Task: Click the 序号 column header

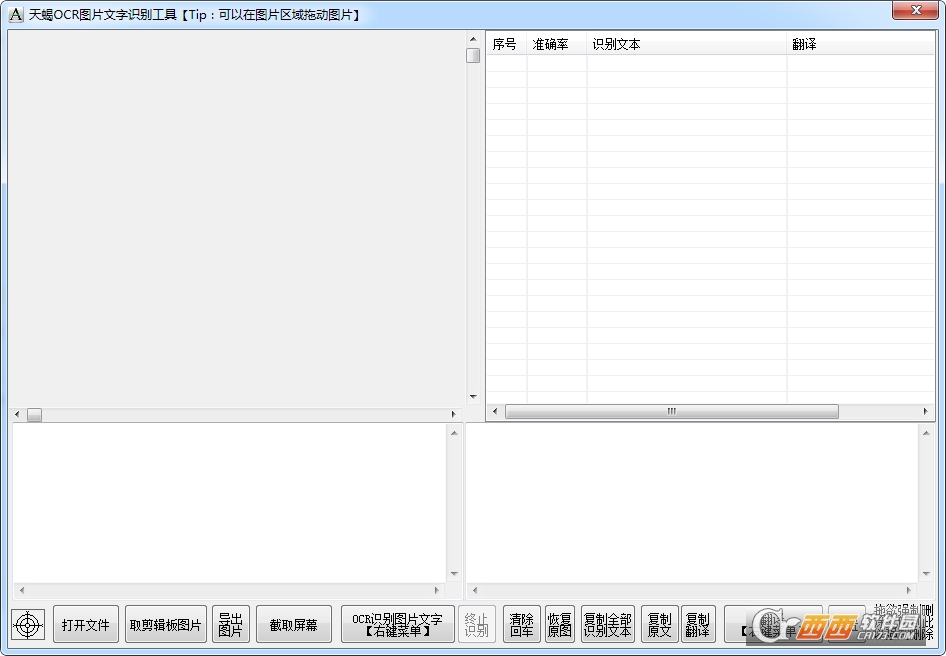Action: pyautogui.click(x=505, y=44)
